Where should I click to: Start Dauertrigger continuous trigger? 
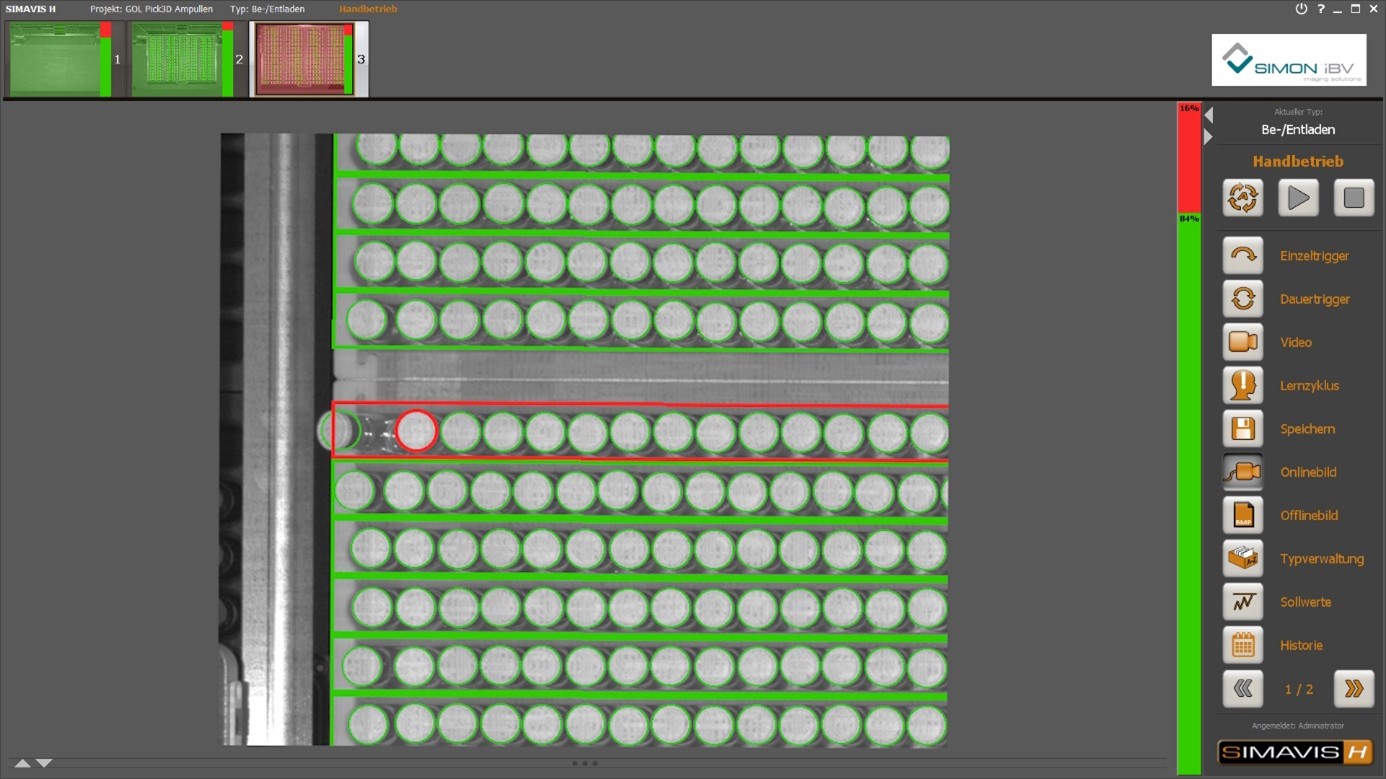point(1243,299)
